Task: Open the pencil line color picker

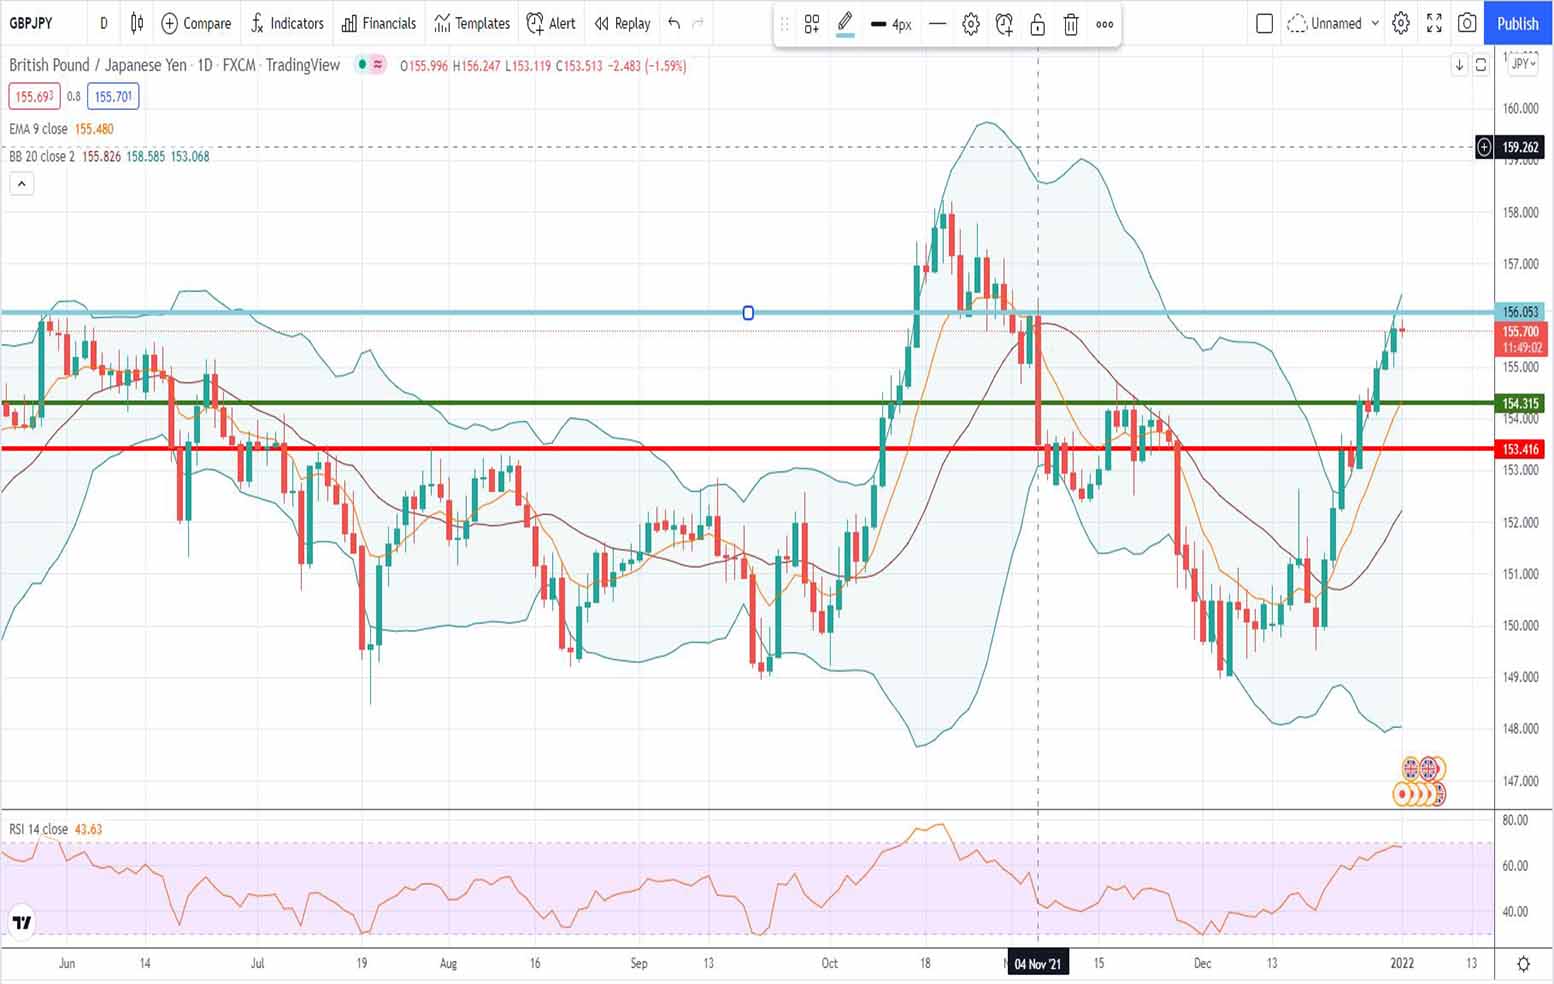Action: (x=845, y=24)
